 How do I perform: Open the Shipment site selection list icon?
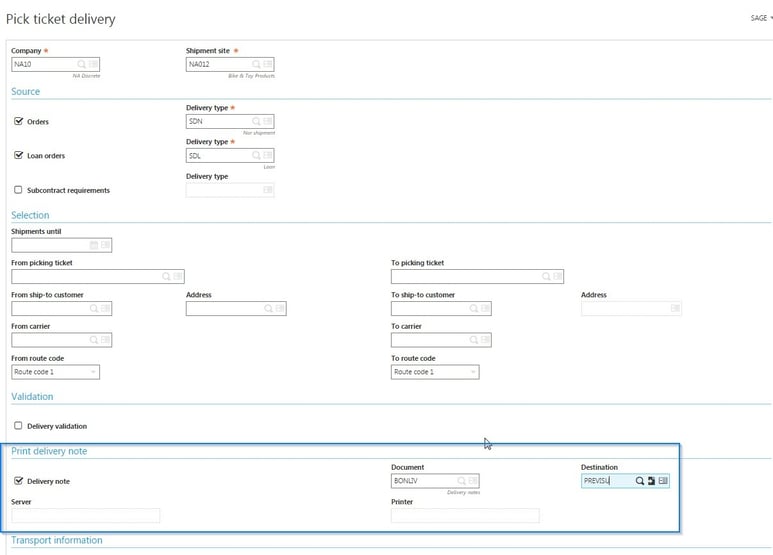click(268, 65)
